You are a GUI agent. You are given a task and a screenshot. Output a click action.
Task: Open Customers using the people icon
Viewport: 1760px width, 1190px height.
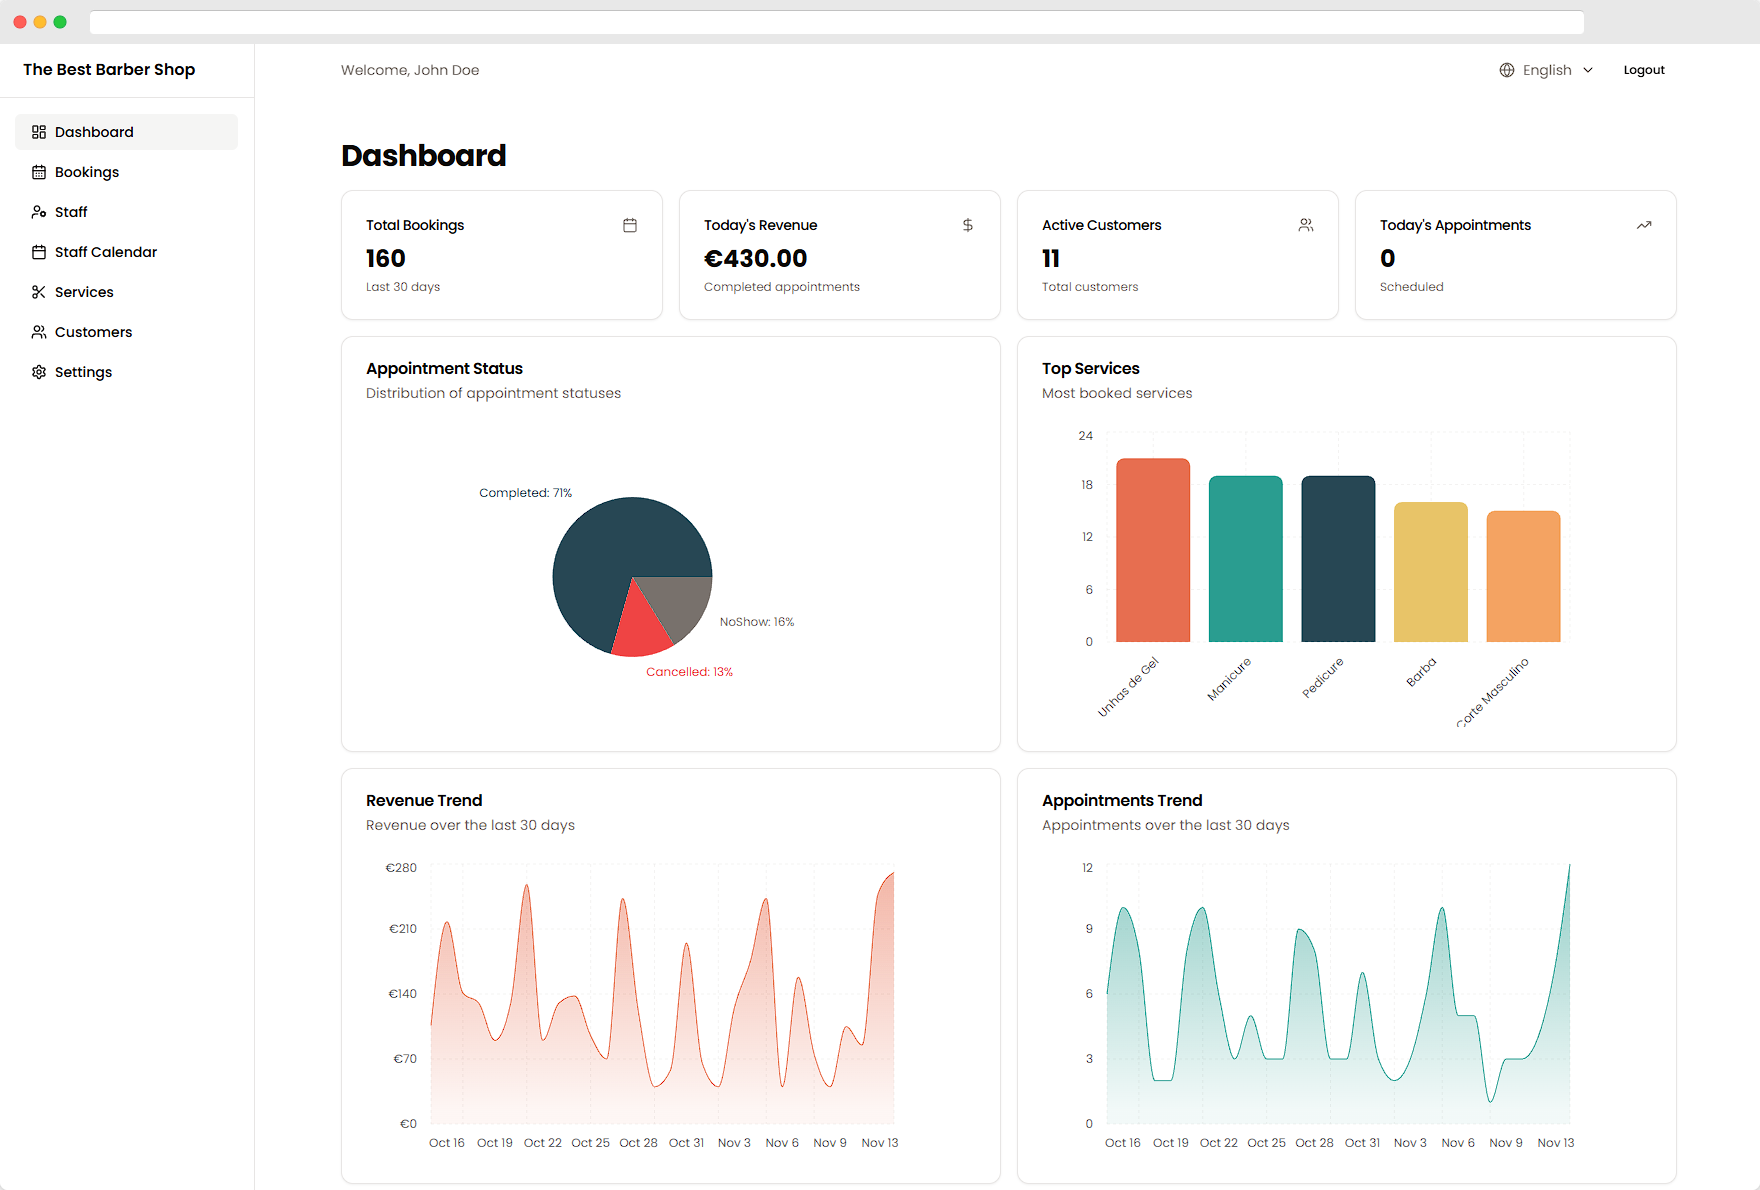[38, 331]
